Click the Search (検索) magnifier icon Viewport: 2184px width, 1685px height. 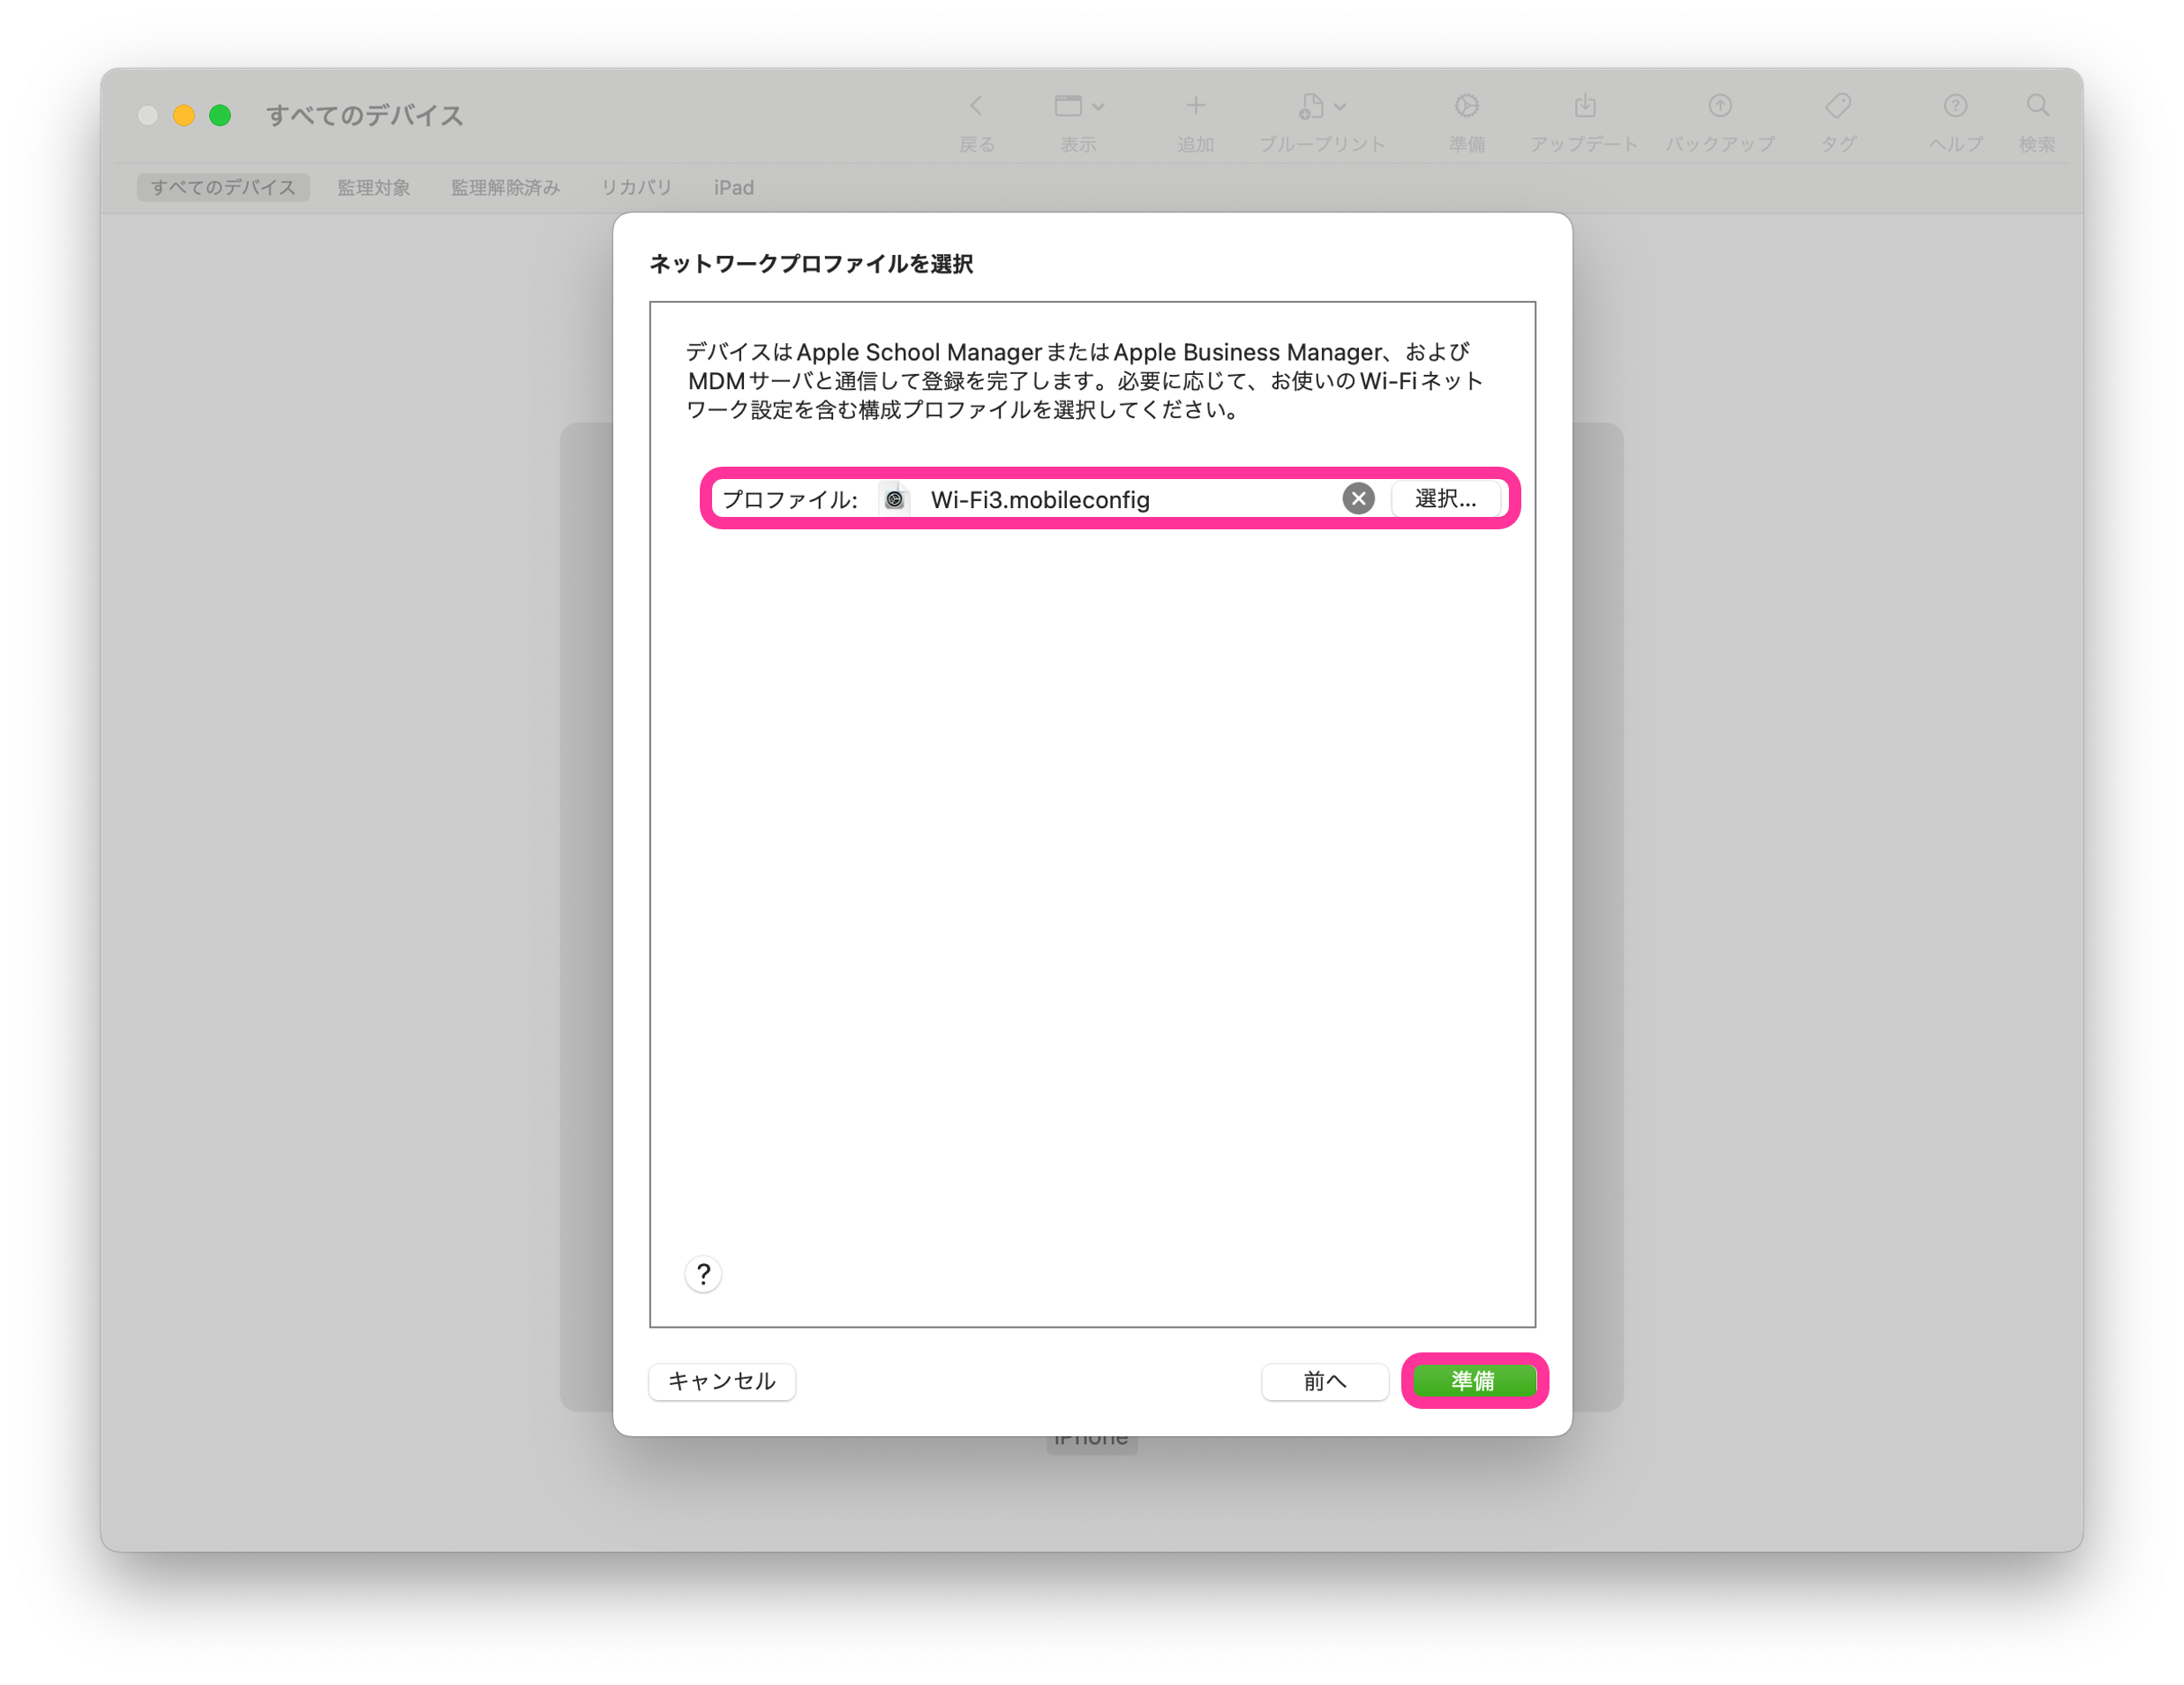coord(2037,106)
